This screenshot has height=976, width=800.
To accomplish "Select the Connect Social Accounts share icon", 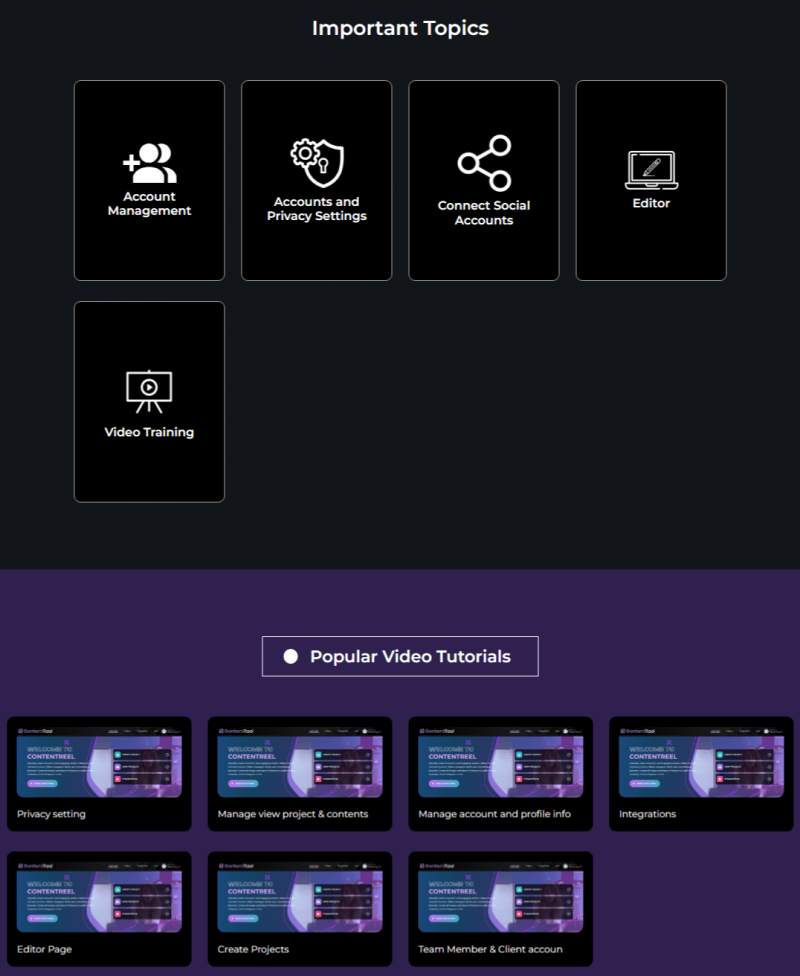I will [x=483, y=163].
